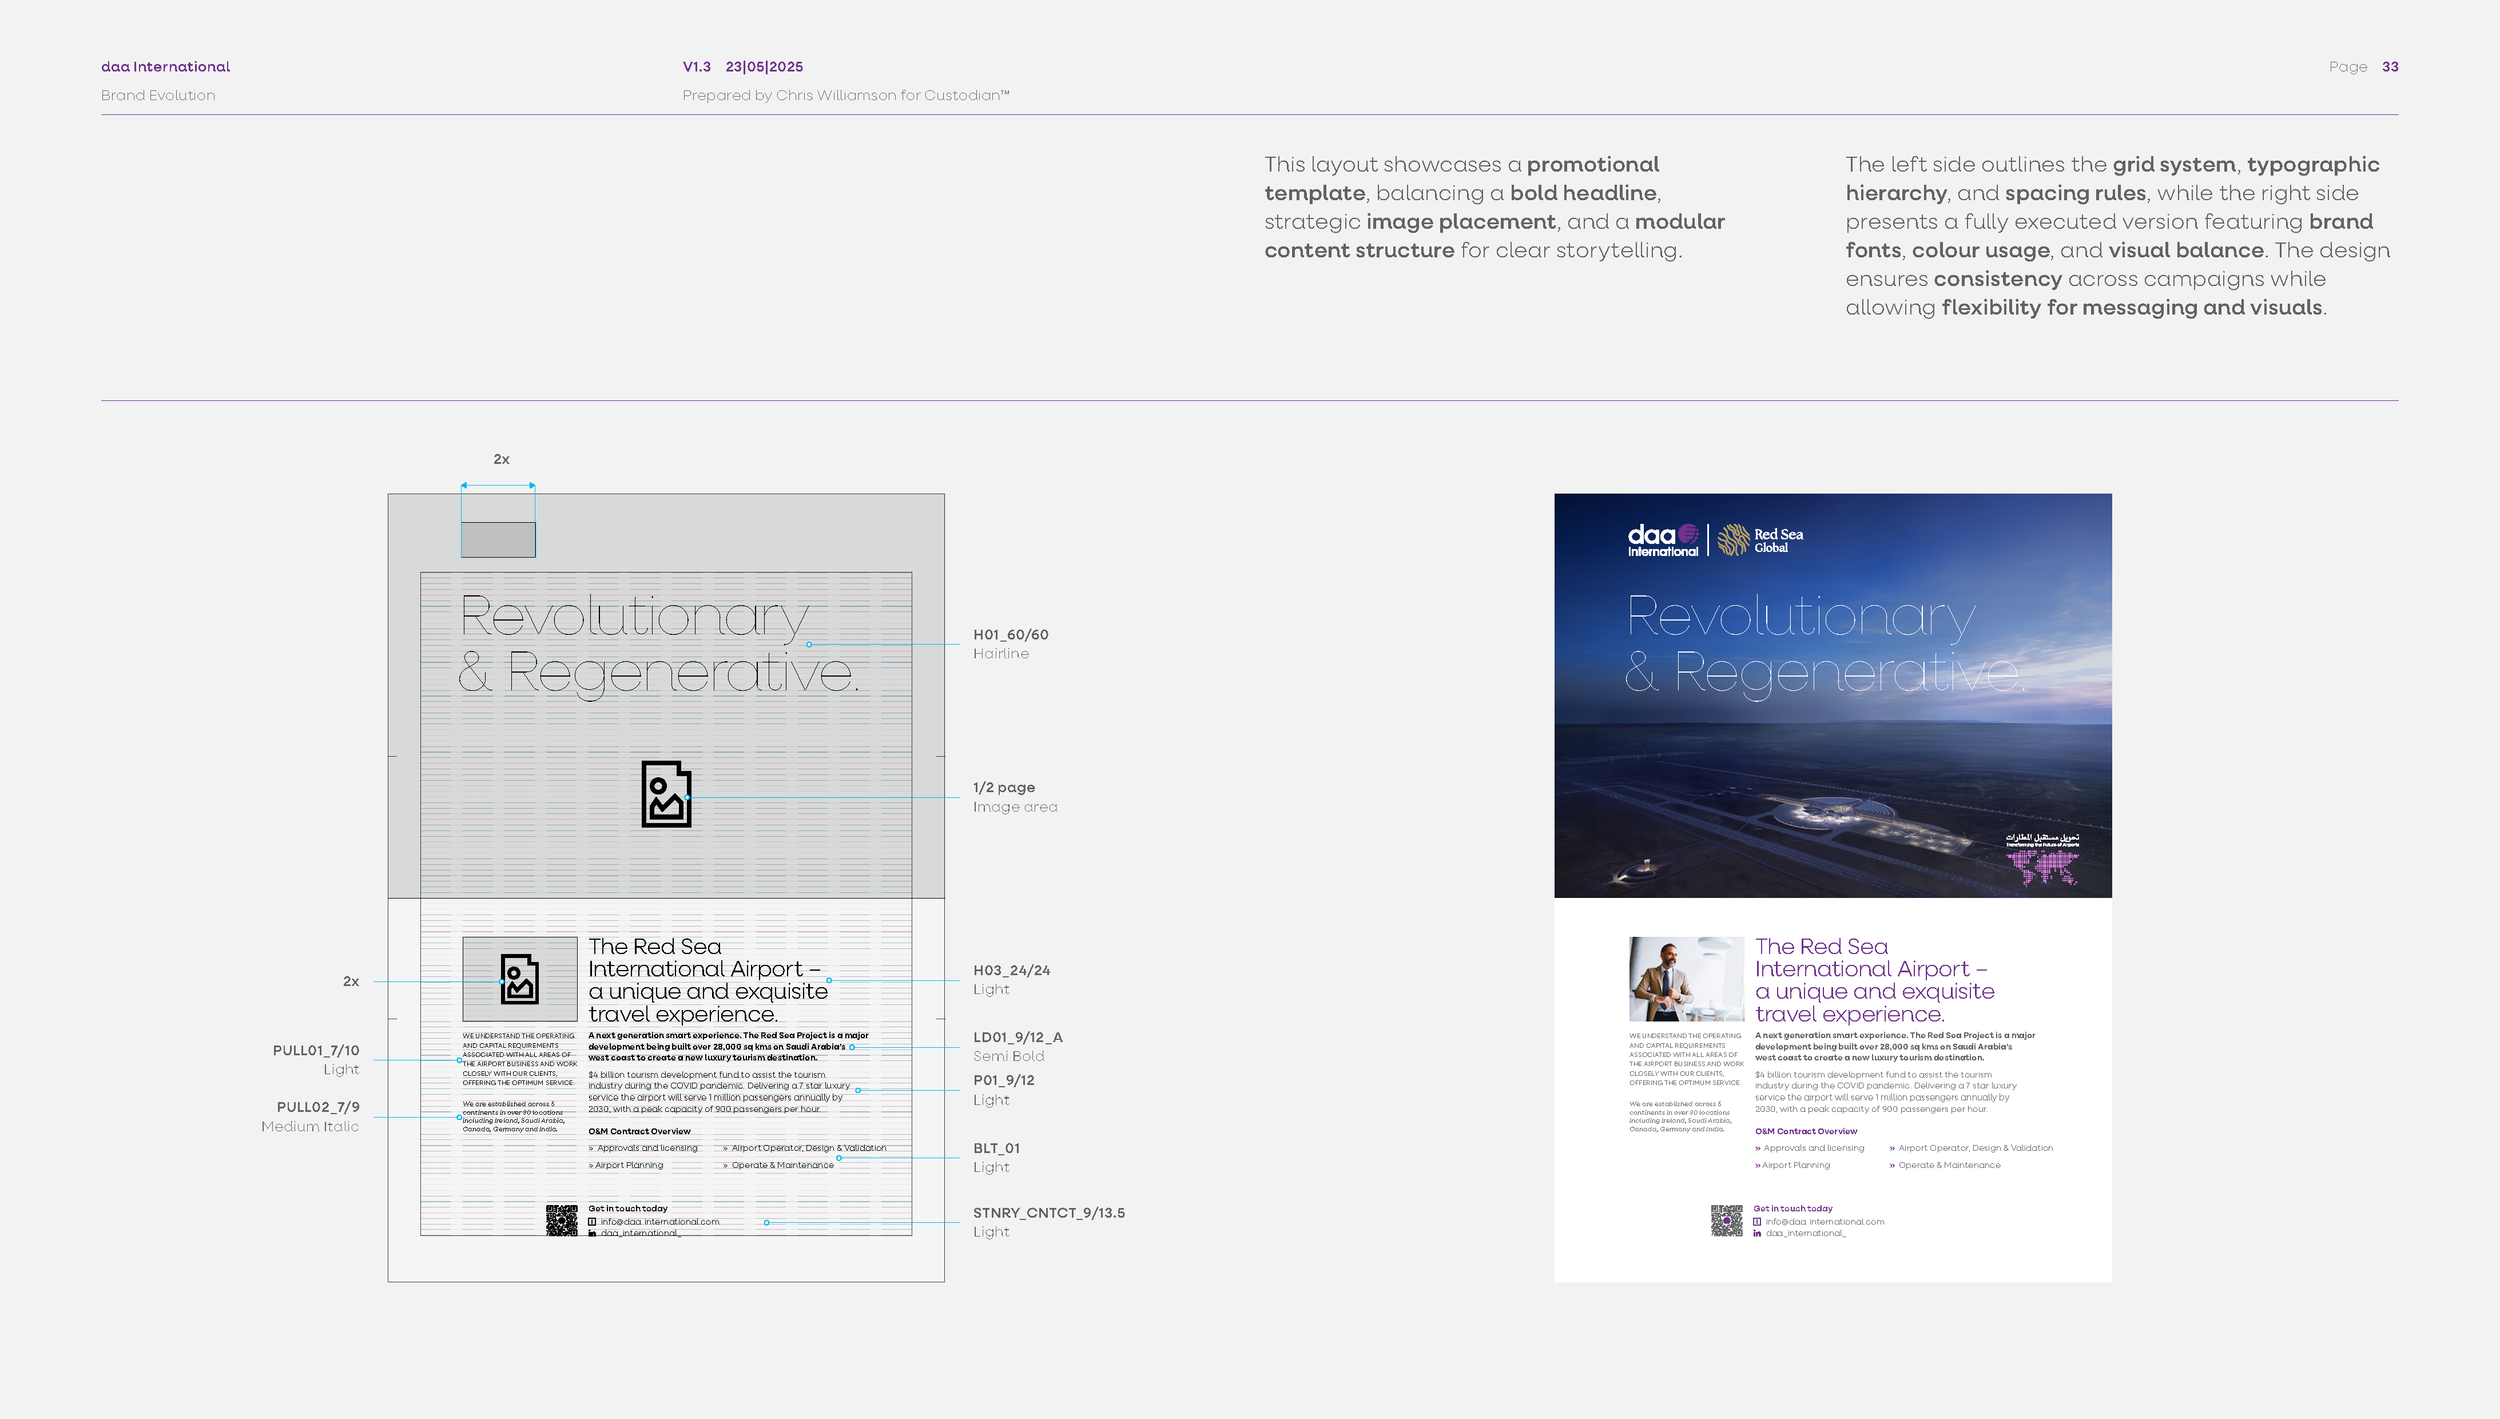
Task: Click the email address in the wireframe contact block
Action: [660, 1222]
